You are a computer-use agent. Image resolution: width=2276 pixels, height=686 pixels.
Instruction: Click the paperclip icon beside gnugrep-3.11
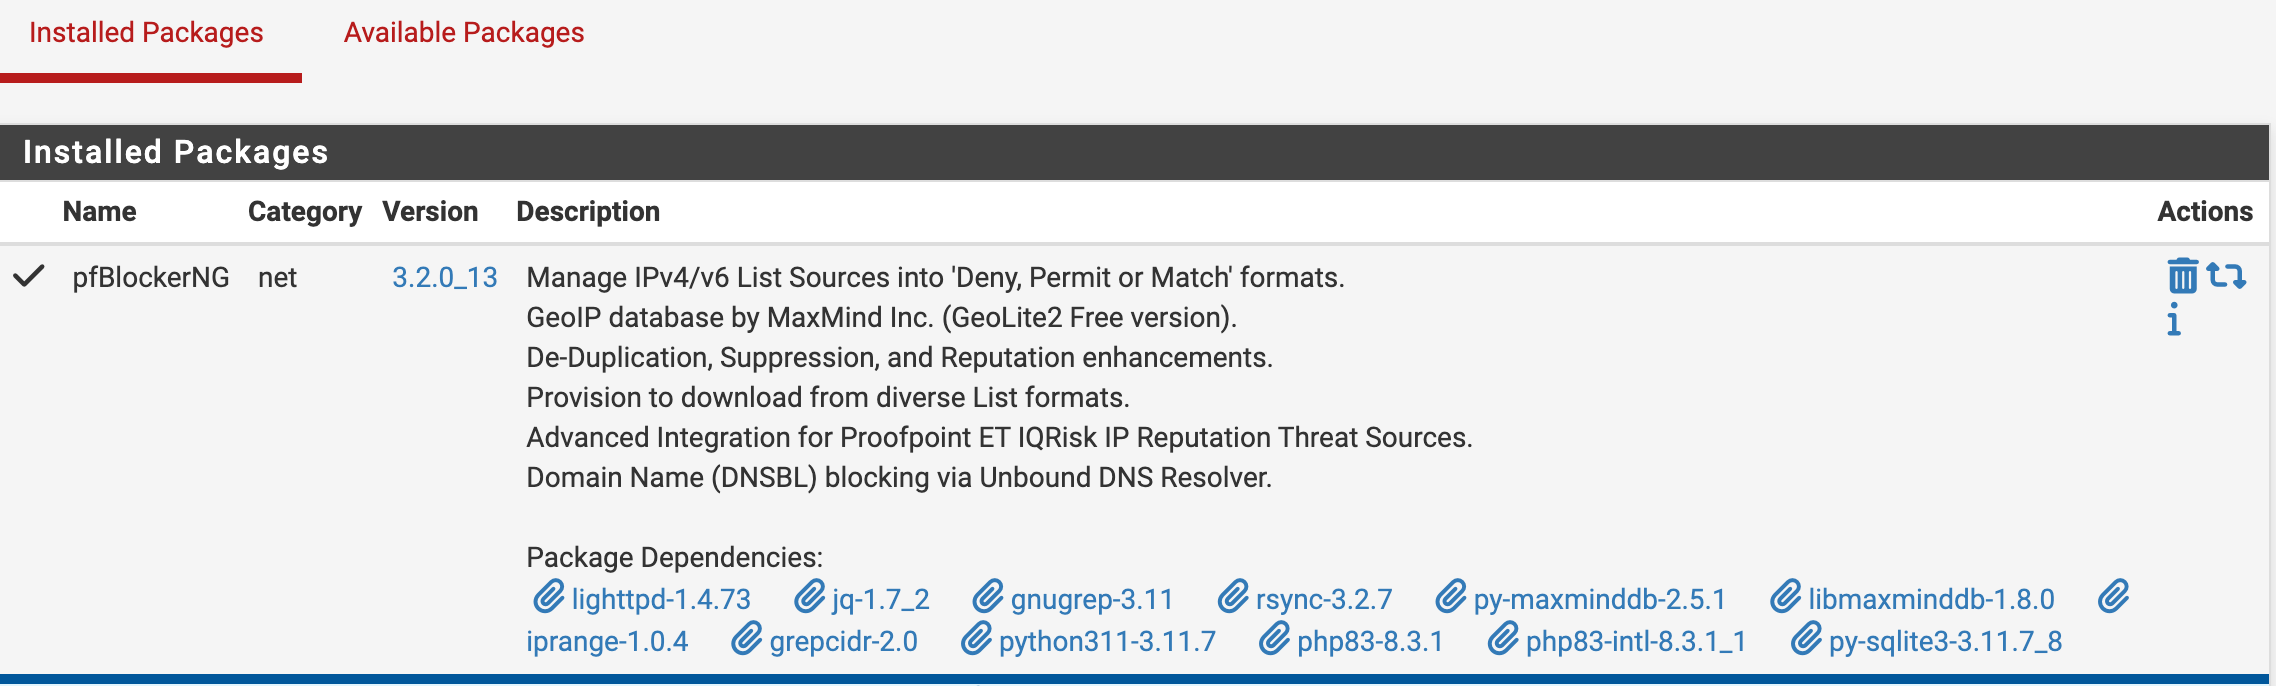click(x=987, y=598)
